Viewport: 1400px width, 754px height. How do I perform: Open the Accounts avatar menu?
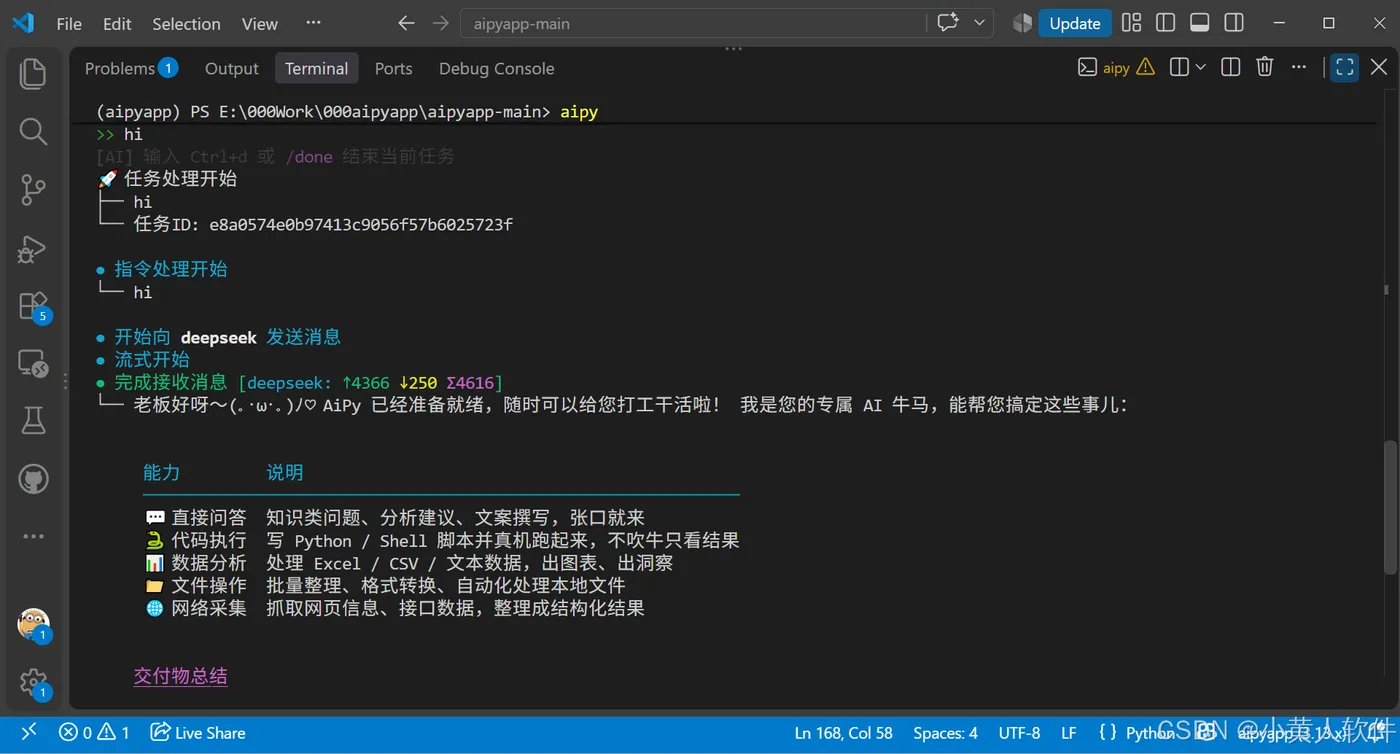coord(33,624)
